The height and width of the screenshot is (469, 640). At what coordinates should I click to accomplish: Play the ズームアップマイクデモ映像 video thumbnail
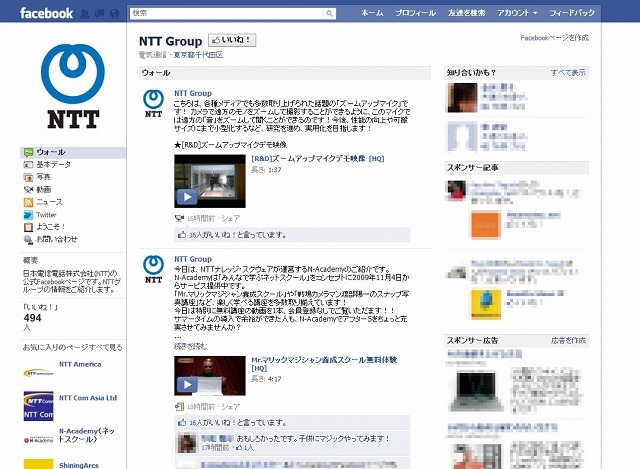pos(210,181)
